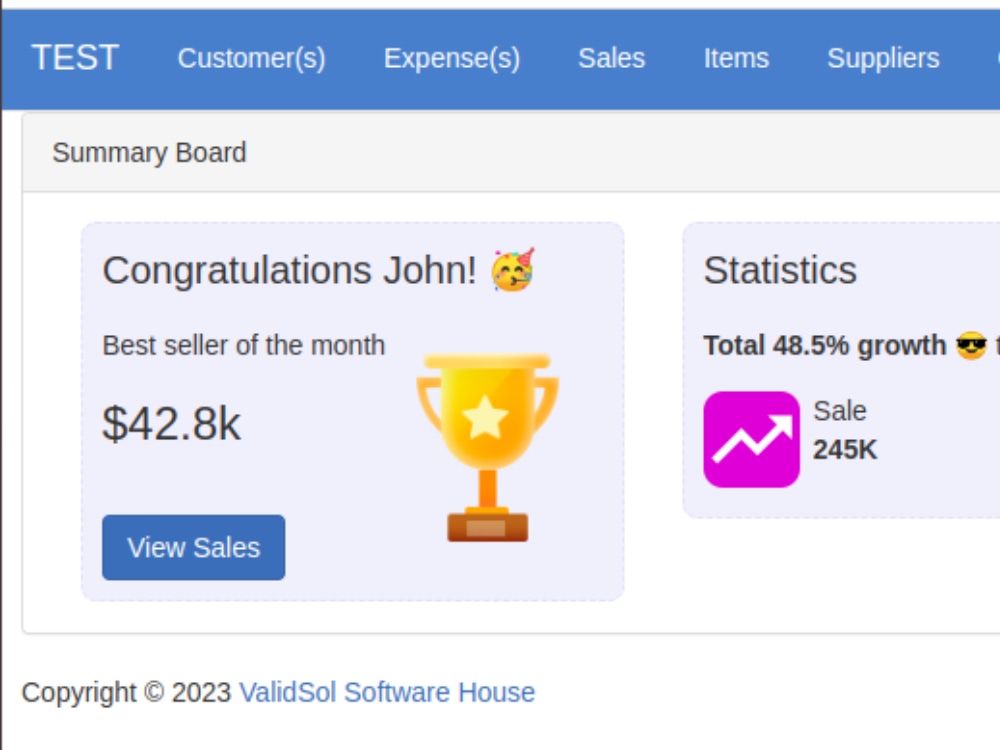The image size is (1000, 750).
Task: Click the View Sales button
Action: pos(193,547)
